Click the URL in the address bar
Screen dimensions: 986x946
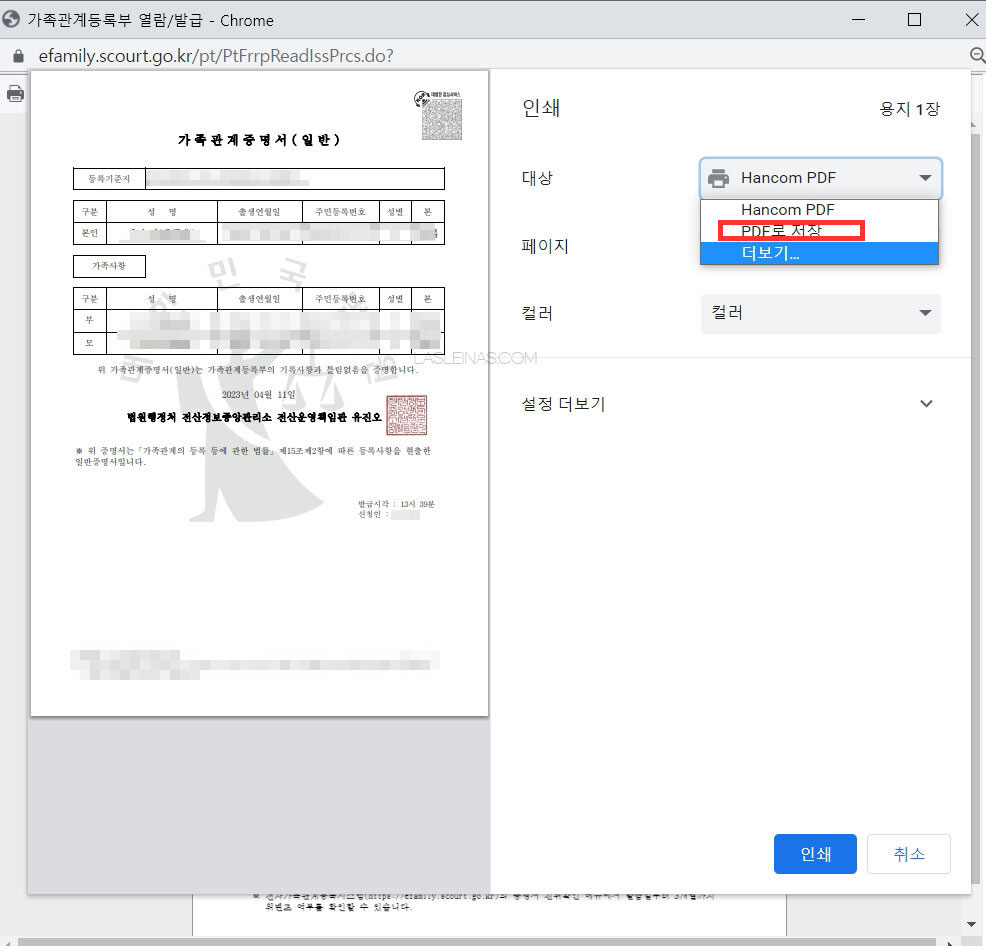[216, 56]
